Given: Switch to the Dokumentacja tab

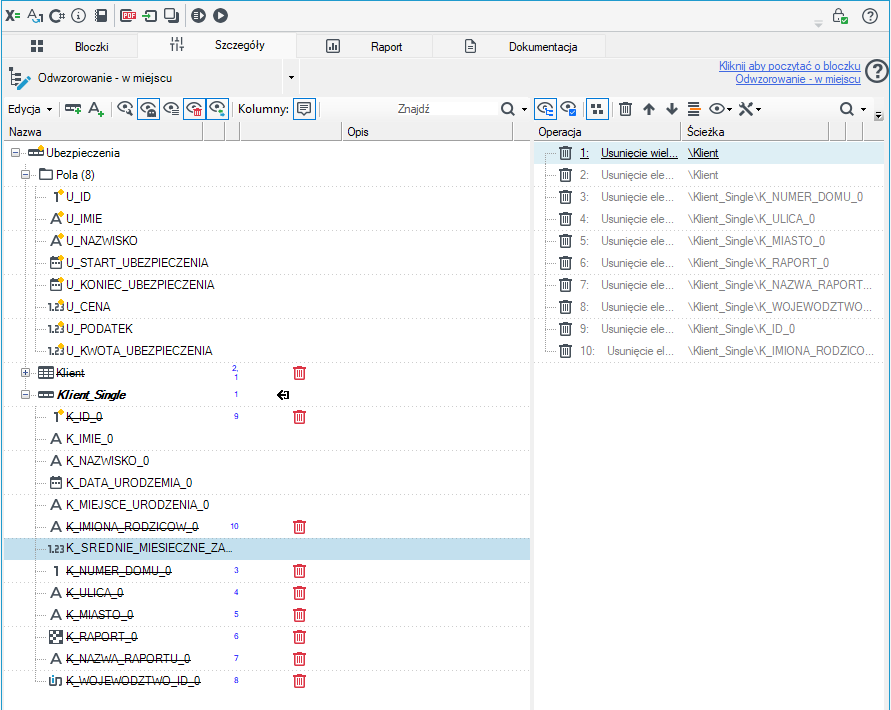Looking at the screenshot, I should coord(520,47).
